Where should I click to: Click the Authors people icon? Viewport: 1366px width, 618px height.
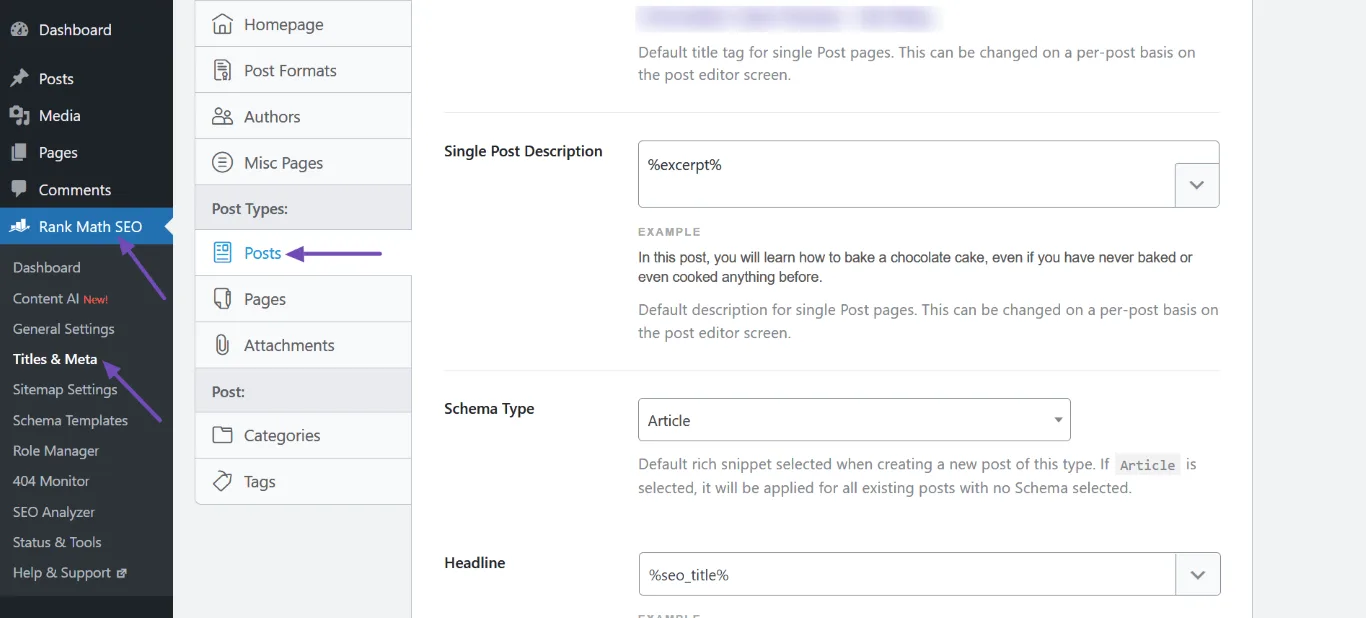[x=222, y=116]
